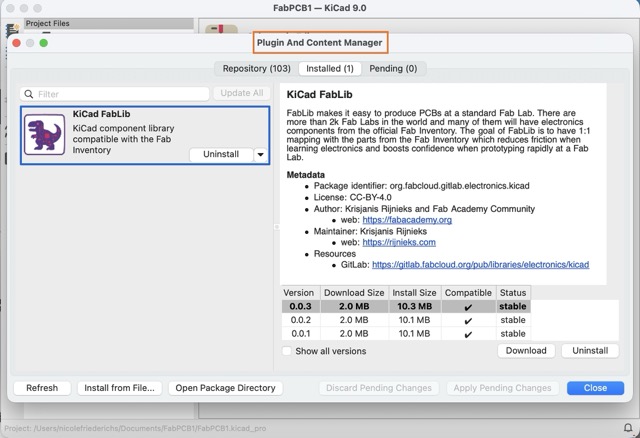Switch to the Repository (103) tab
This screenshot has width=640, height=438.
pyautogui.click(x=257, y=69)
